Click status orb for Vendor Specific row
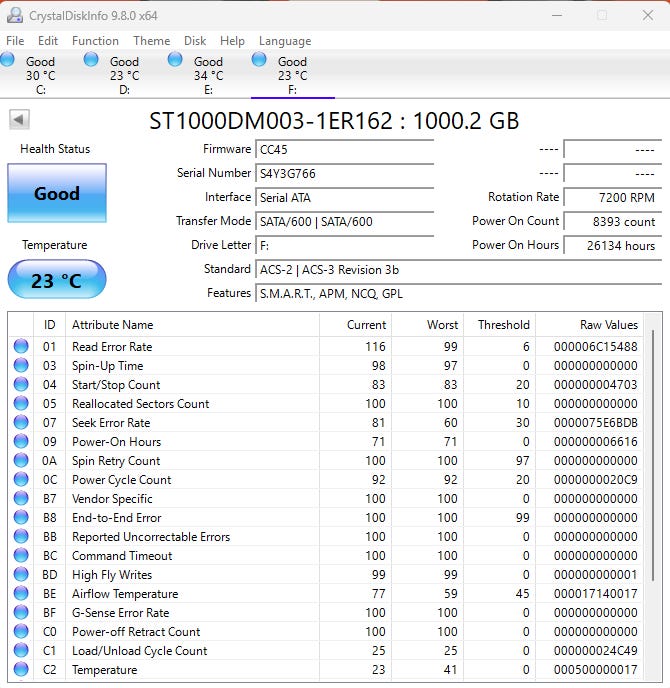Viewport: 670px width, 688px height. [x=21, y=498]
